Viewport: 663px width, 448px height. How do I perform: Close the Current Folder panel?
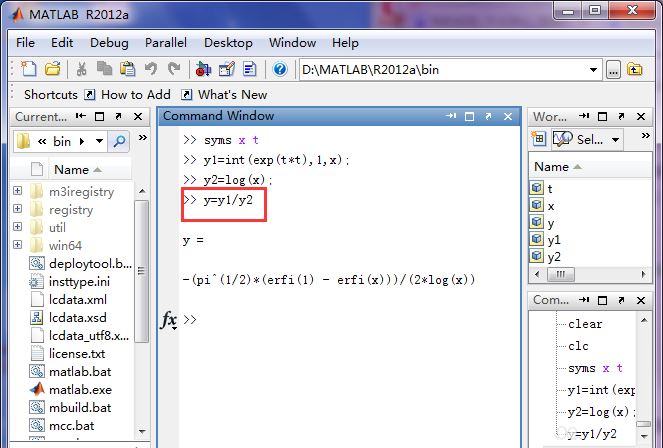click(138, 116)
